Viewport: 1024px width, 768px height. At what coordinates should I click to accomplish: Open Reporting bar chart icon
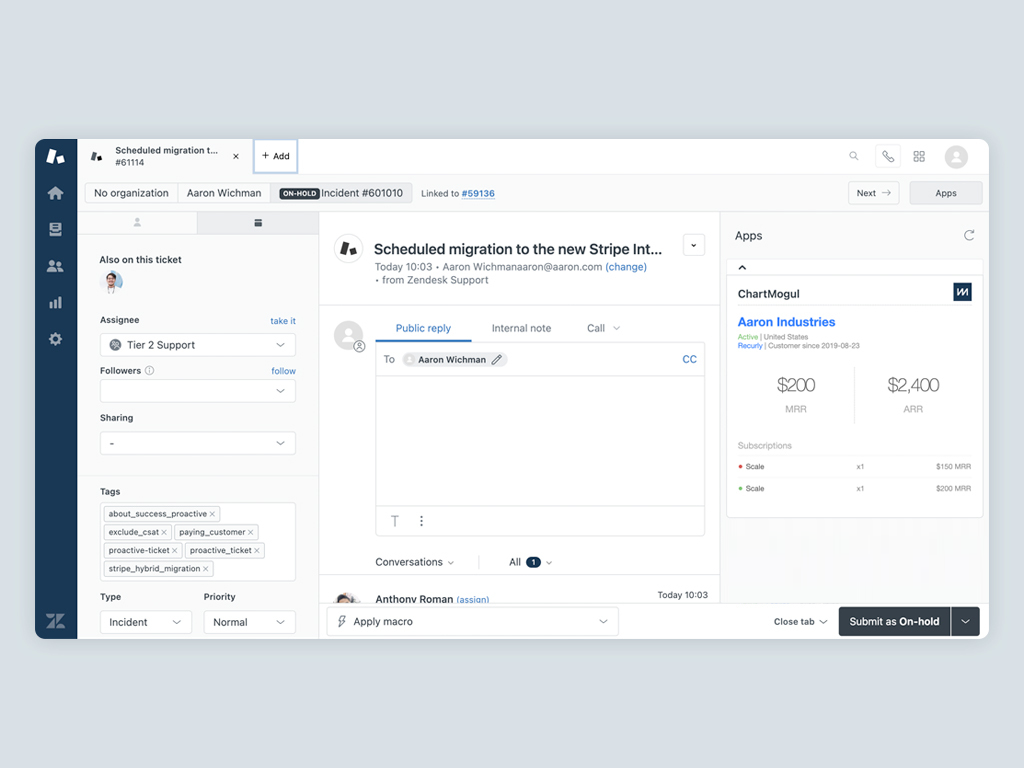(x=55, y=302)
